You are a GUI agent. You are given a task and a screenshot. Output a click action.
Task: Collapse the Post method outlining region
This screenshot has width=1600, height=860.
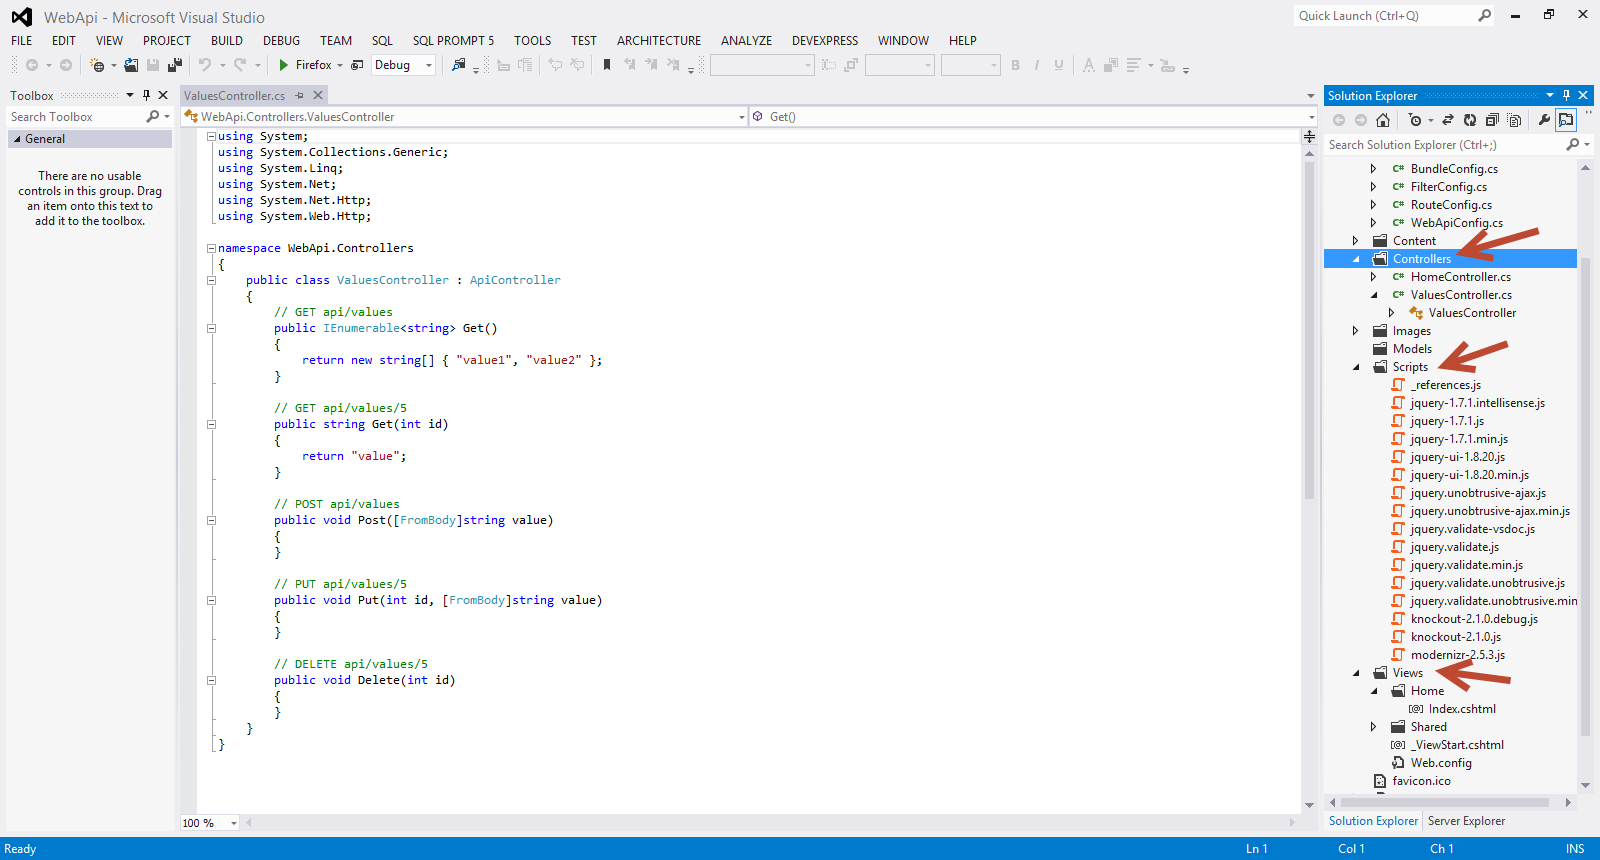click(211, 520)
